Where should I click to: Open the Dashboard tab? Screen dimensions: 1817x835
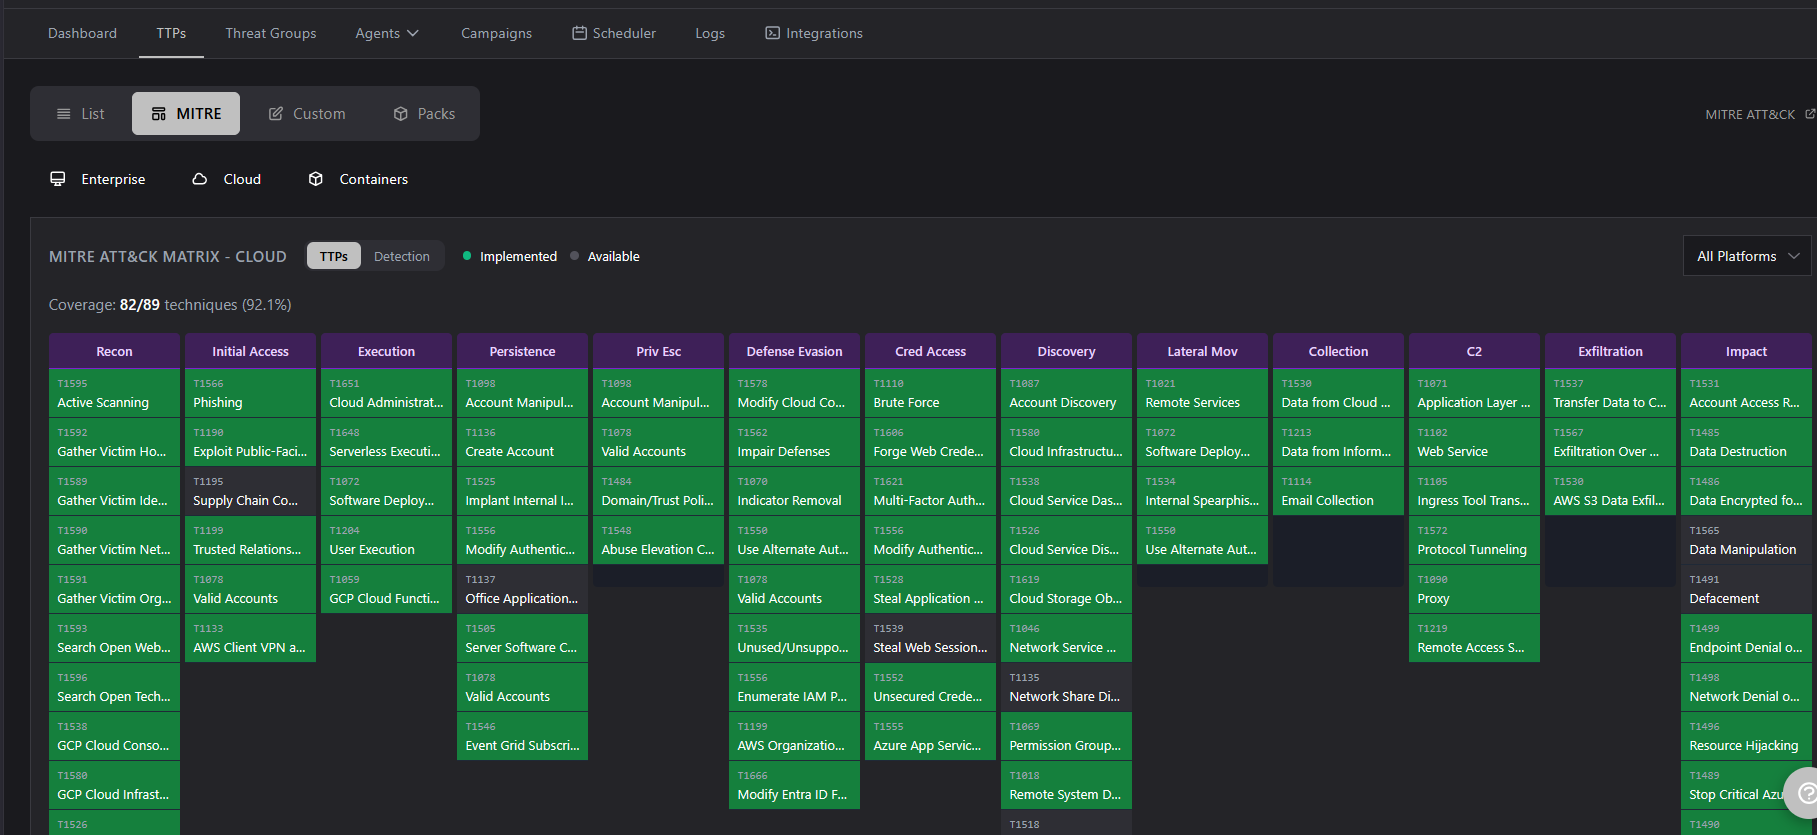tap(82, 33)
